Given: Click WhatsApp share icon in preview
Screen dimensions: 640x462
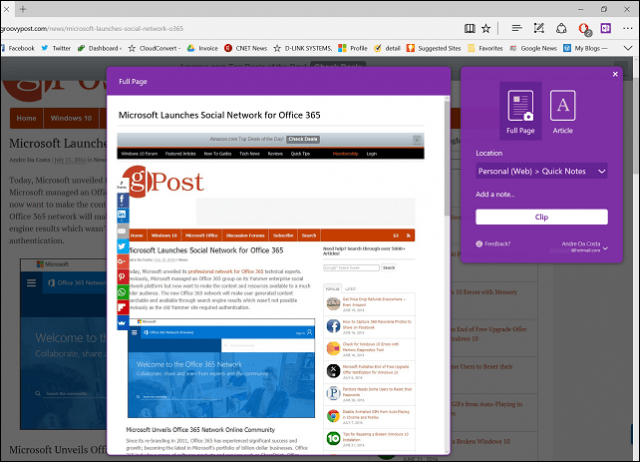Looking at the screenshot, I should [x=122, y=292].
